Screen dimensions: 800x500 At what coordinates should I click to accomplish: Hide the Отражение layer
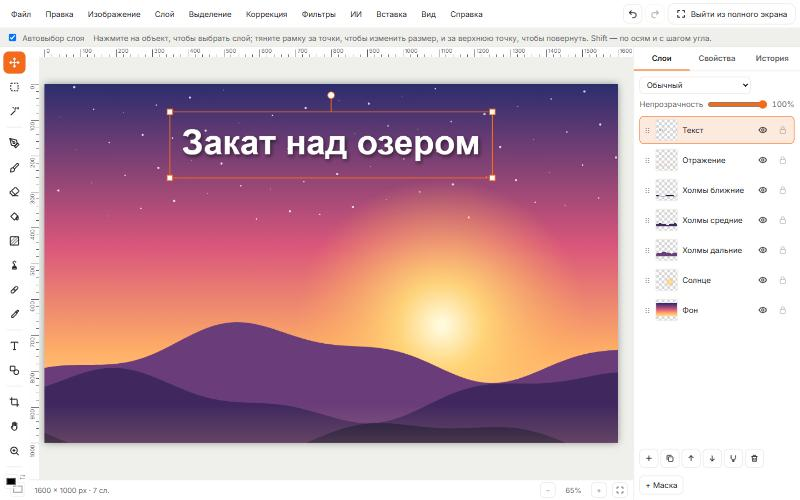click(763, 160)
